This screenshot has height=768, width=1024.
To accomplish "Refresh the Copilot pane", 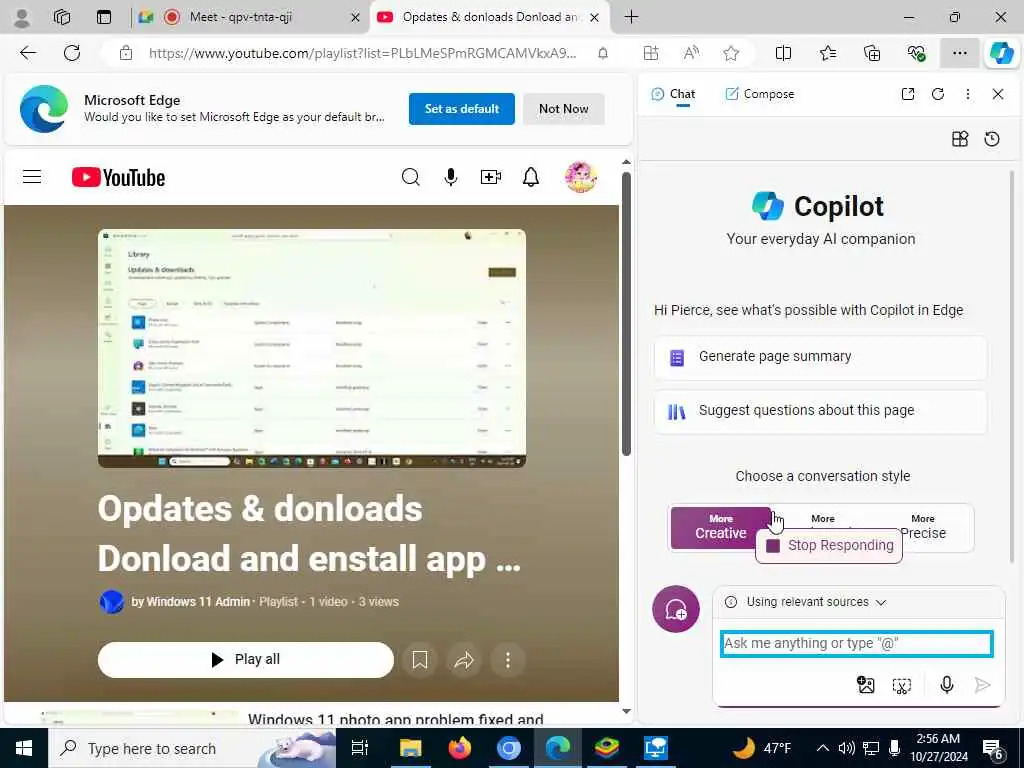I will 938,94.
